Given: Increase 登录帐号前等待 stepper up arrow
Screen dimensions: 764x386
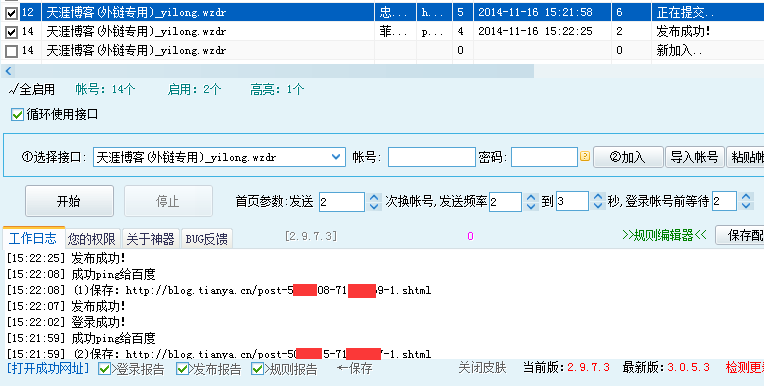Looking at the screenshot, I should click(746, 197).
